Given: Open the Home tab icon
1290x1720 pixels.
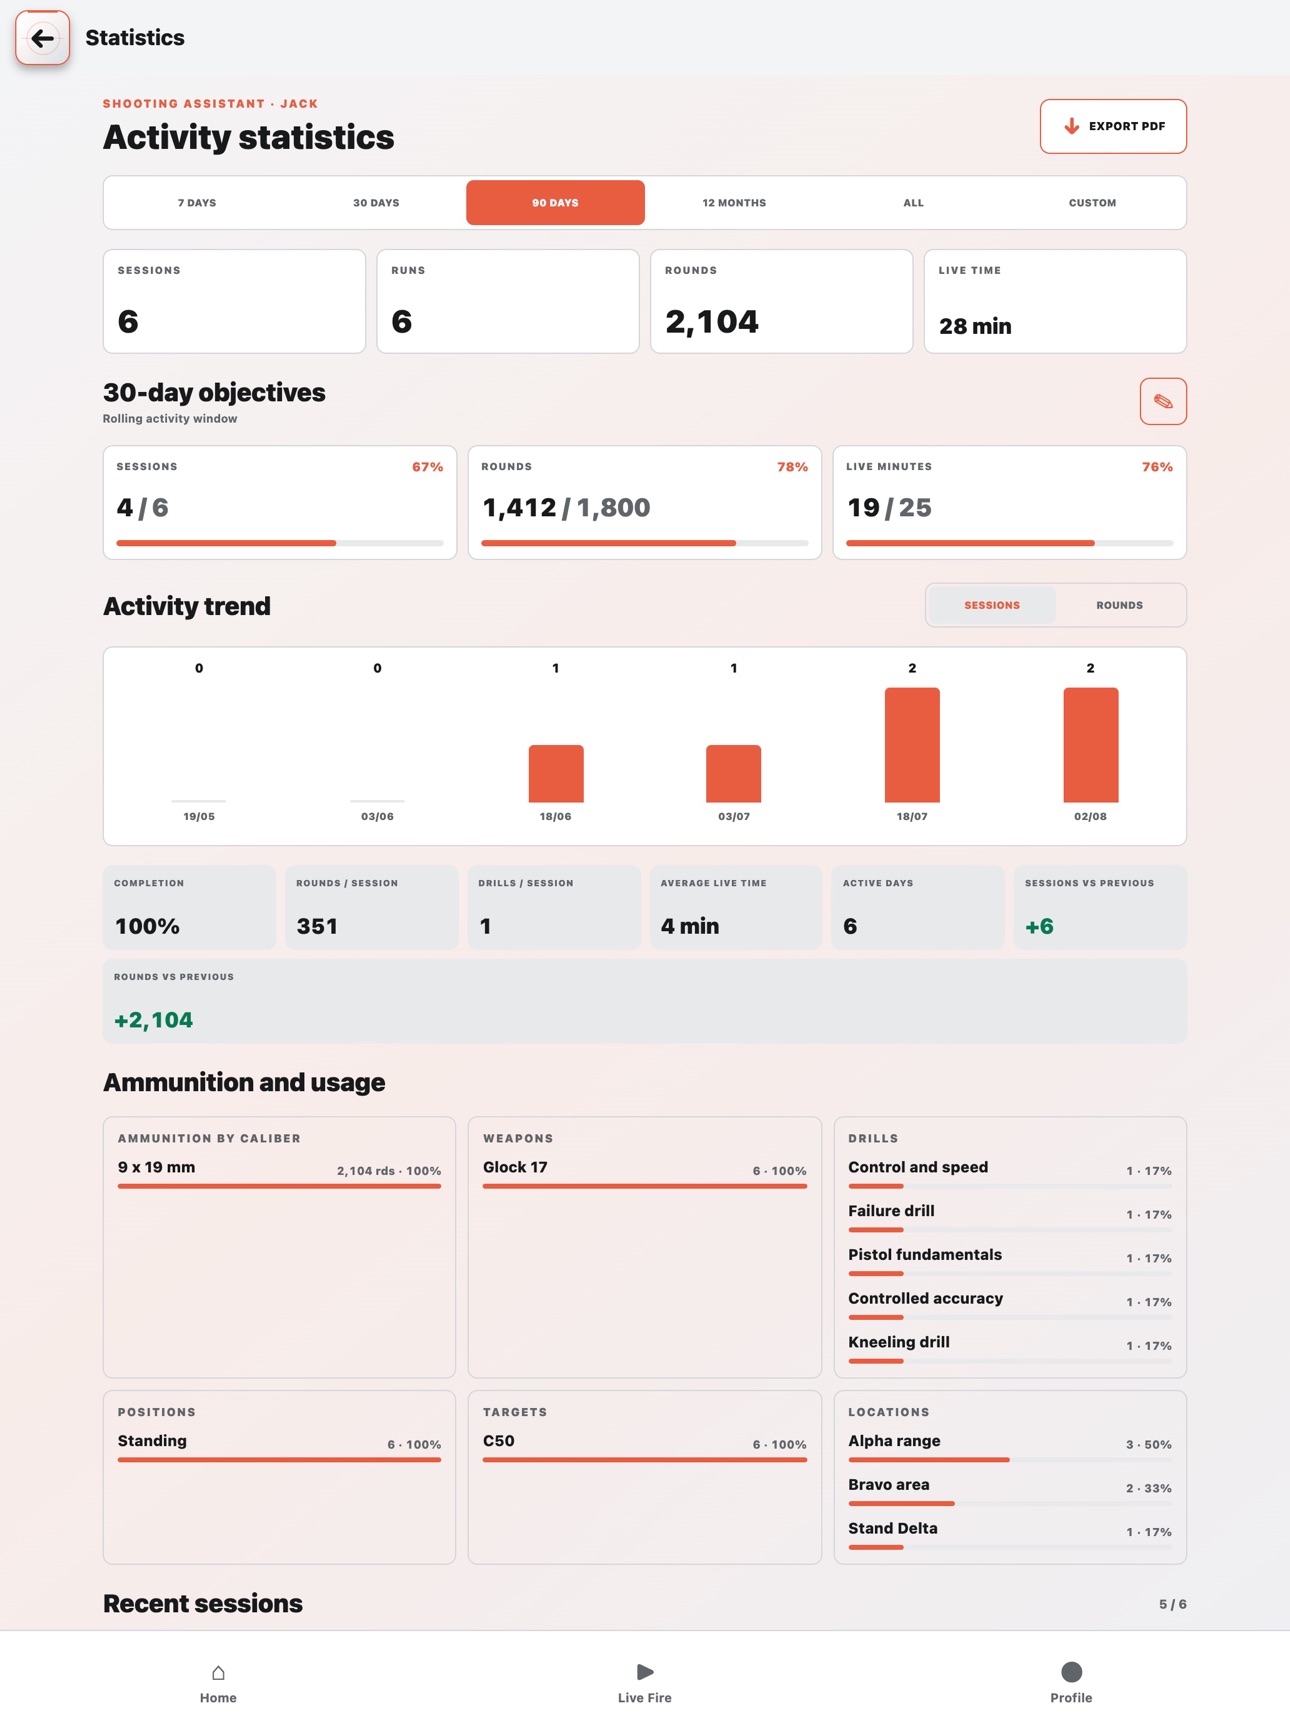Looking at the screenshot, I should pos(218,1672).
